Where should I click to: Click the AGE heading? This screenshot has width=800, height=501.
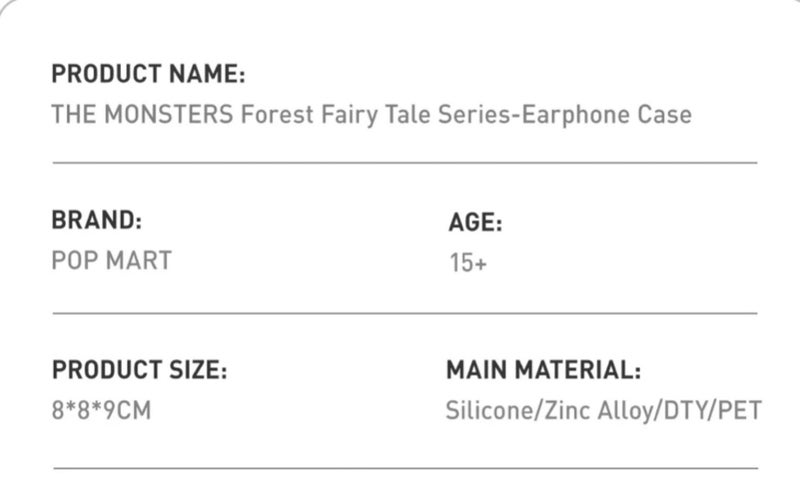point(475,223)
